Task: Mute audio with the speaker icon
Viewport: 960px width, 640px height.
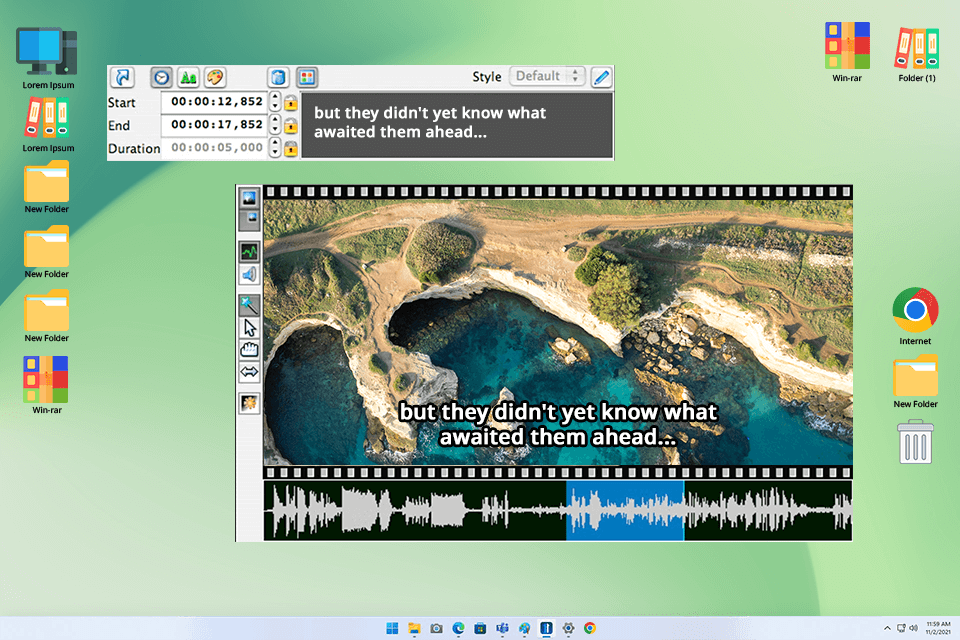Action: [x=247, y=275]
